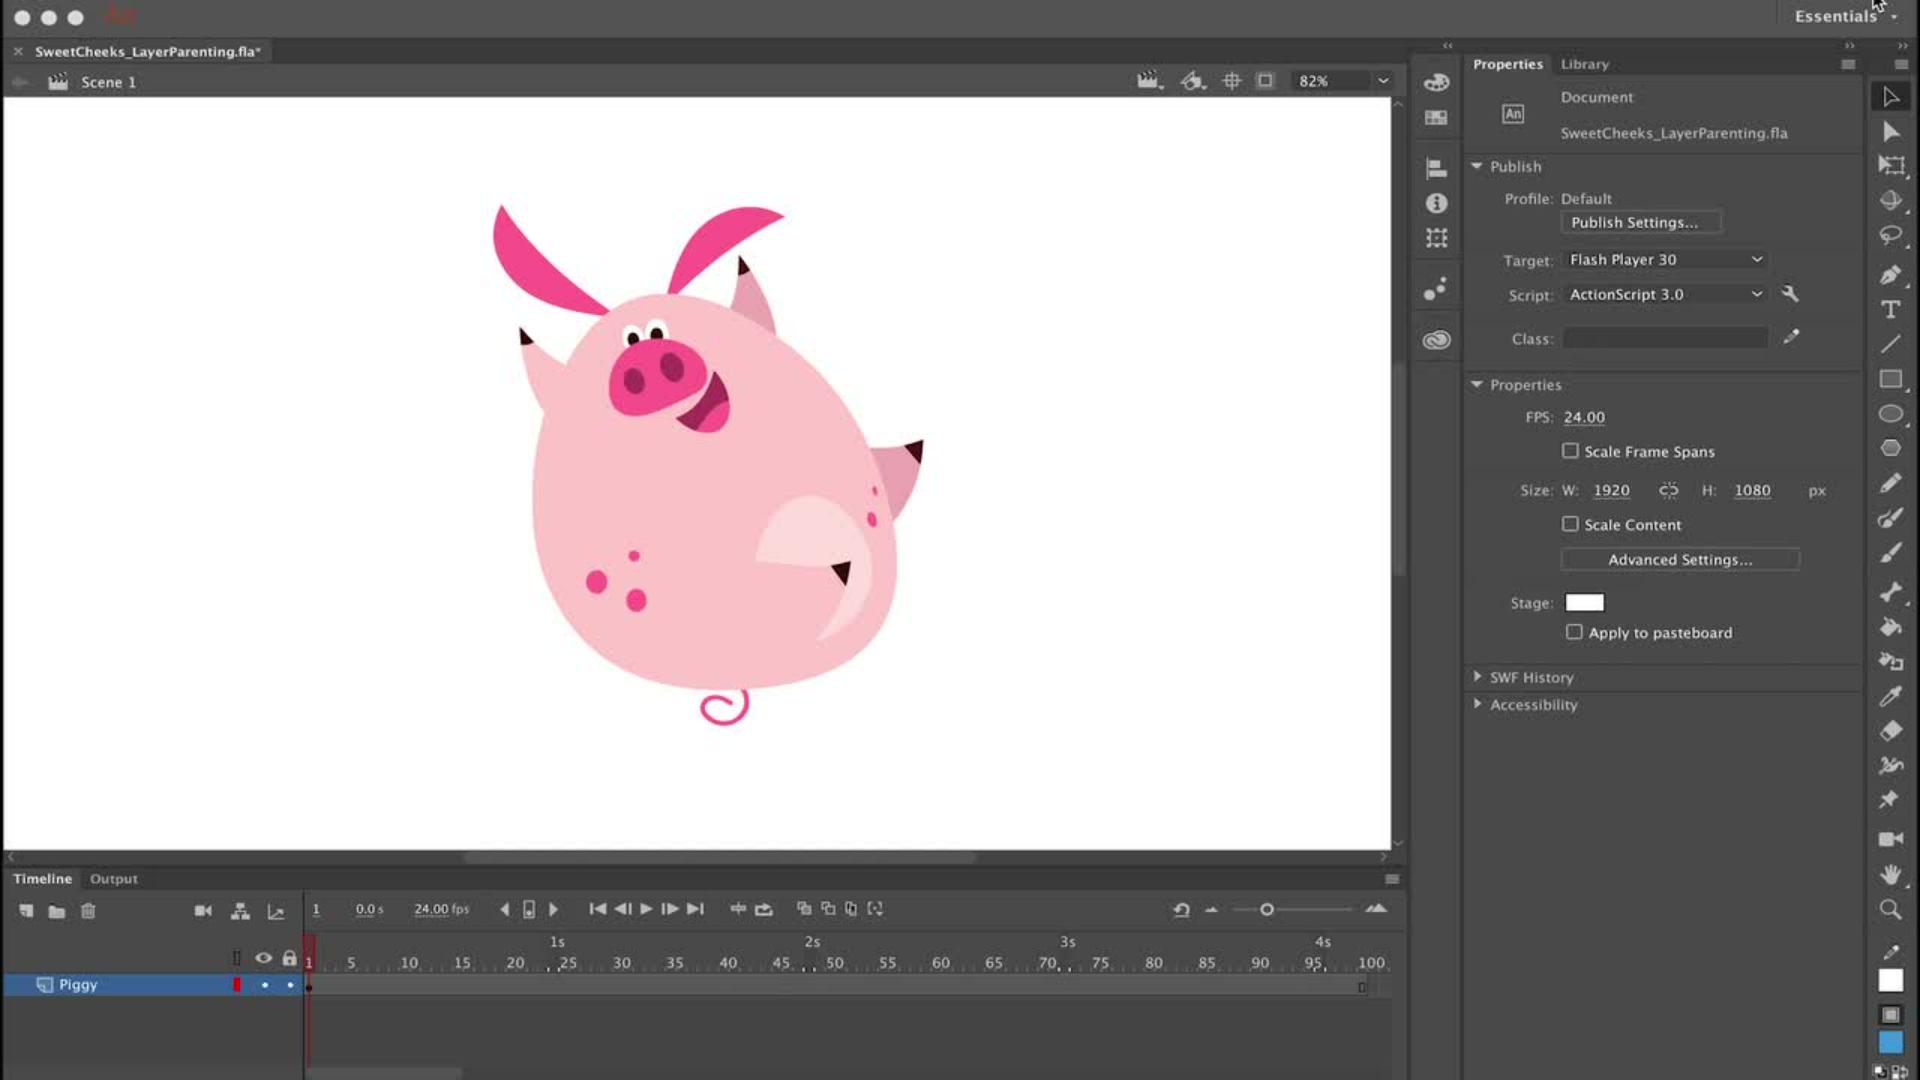Switch to the Library tab

point(1585,64)
